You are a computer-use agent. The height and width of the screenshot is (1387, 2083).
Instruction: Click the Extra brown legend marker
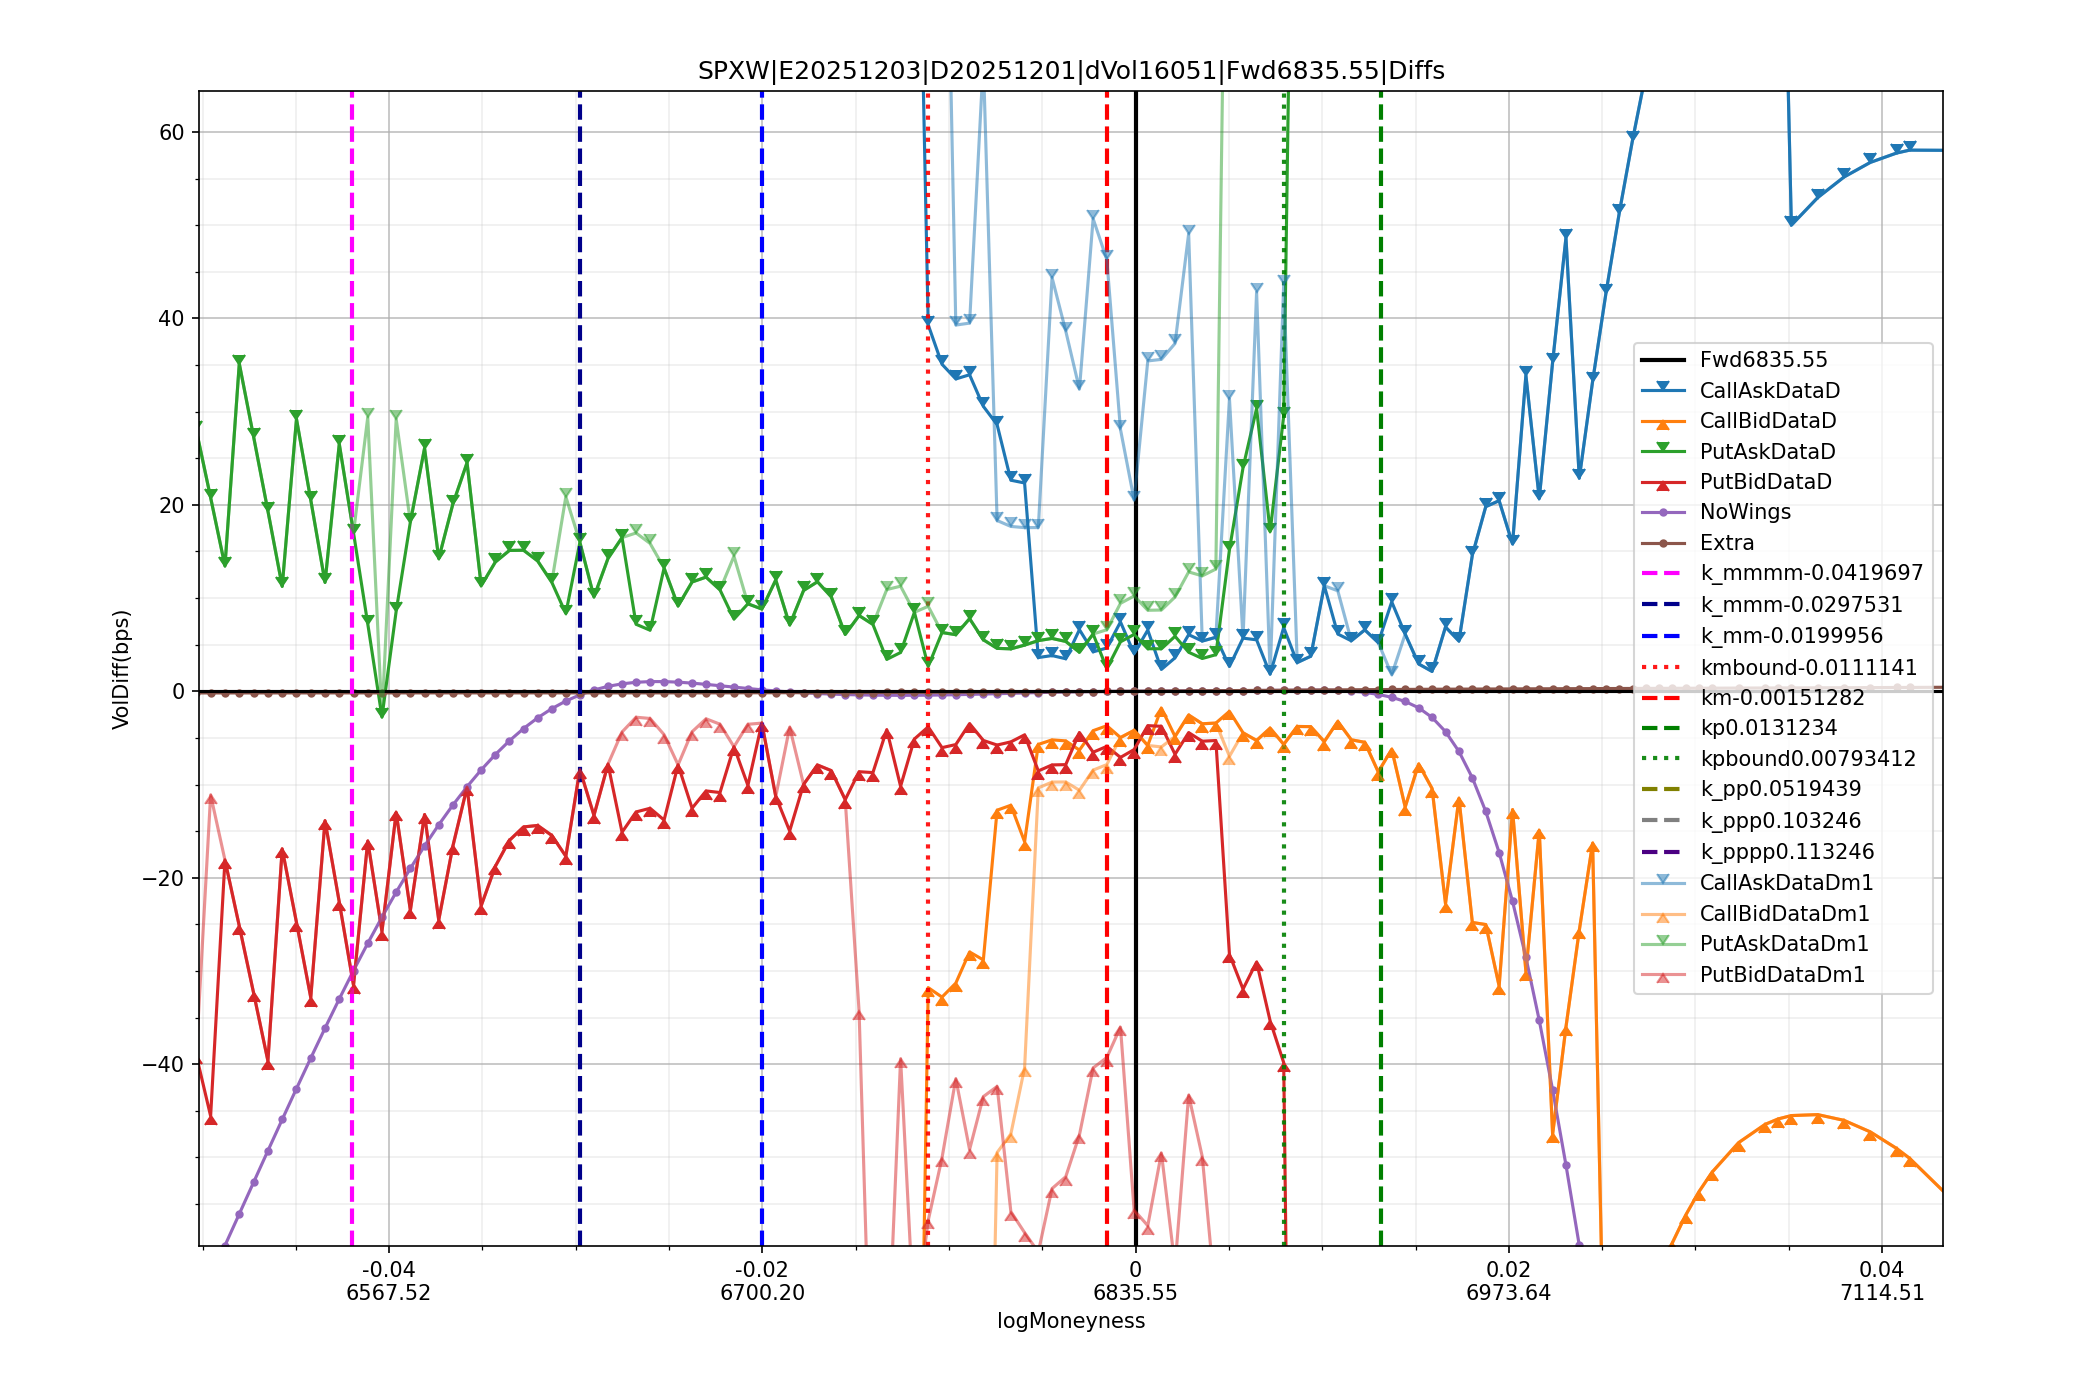click(x=1662, y=543)
